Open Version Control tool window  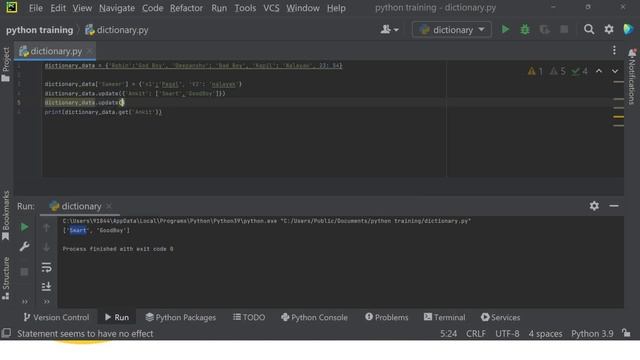click(x=56, y=317)
